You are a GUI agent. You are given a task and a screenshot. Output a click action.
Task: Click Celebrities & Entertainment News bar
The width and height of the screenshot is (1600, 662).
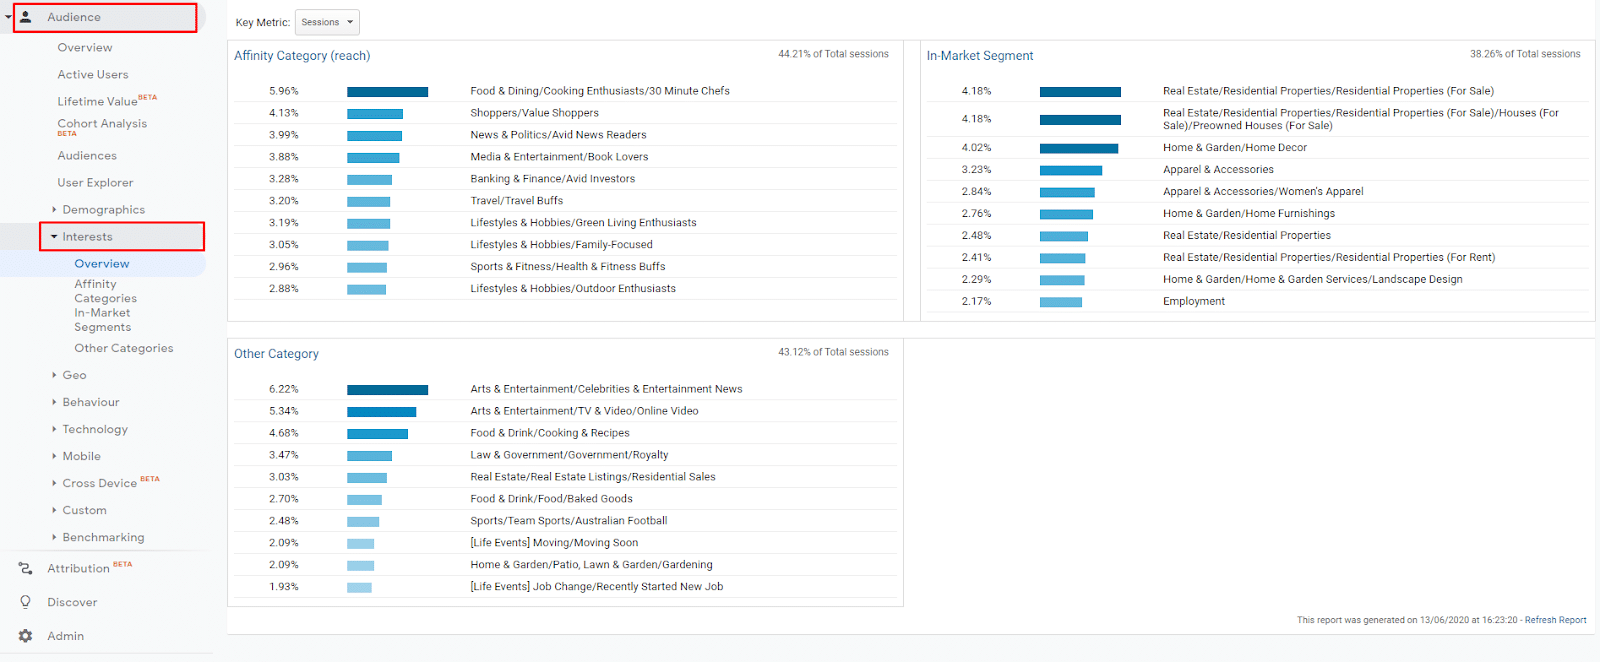click(x=387, y=389)
